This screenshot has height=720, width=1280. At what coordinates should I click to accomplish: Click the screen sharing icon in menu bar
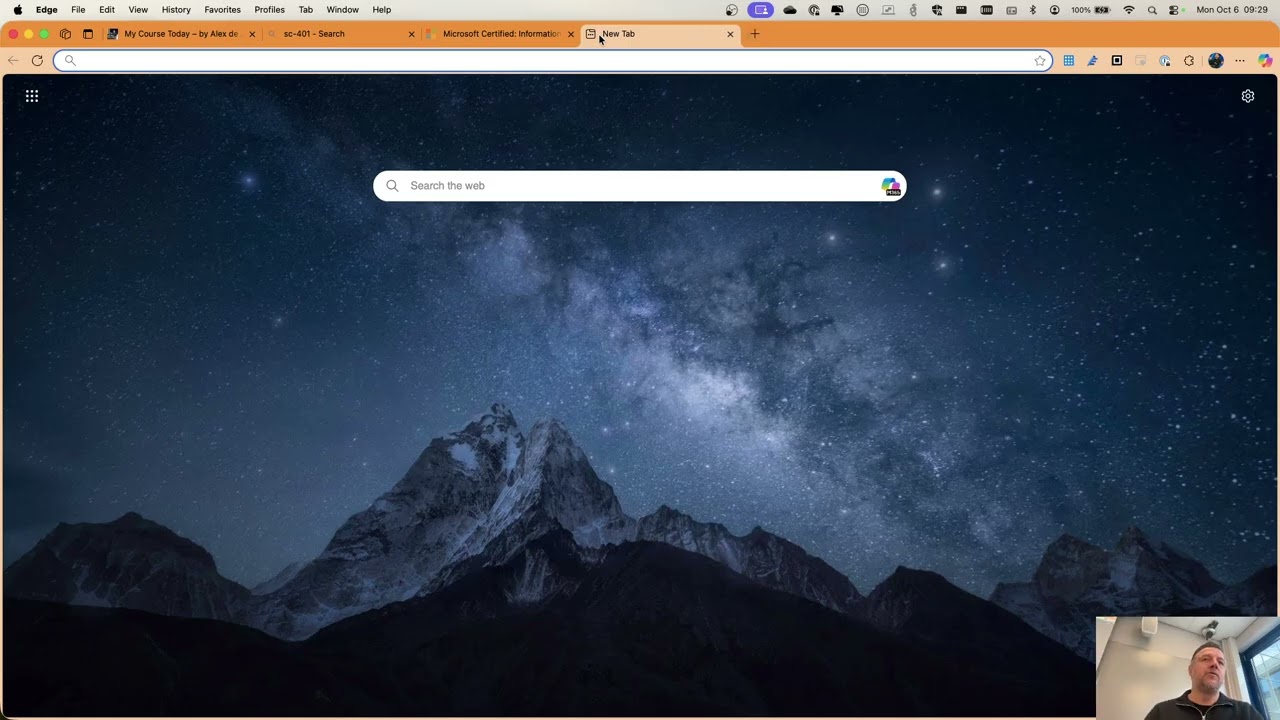click(761, 10)
